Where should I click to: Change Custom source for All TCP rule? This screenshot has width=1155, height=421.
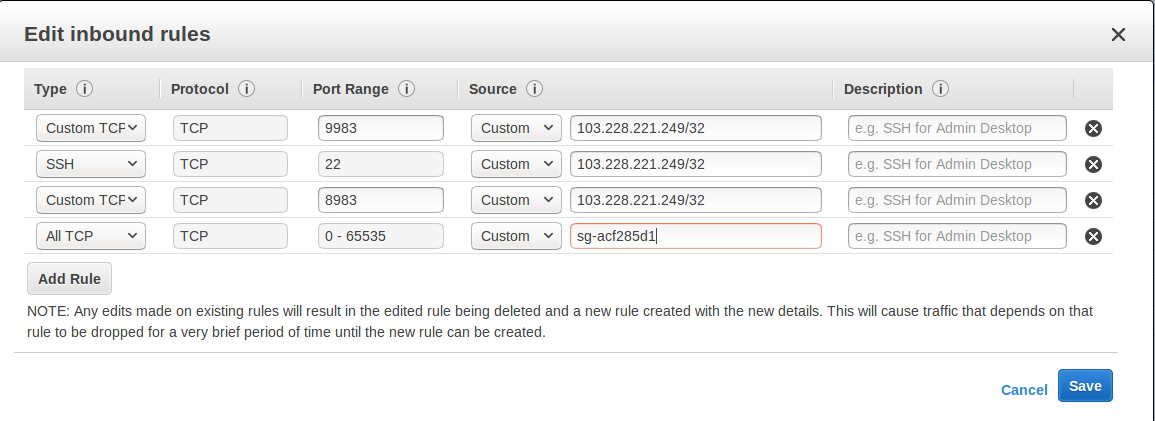coord(516,236)
